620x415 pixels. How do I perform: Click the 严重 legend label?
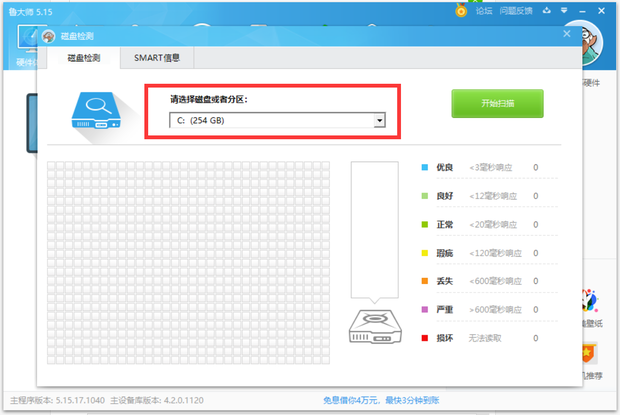click(x=444, y=309)
